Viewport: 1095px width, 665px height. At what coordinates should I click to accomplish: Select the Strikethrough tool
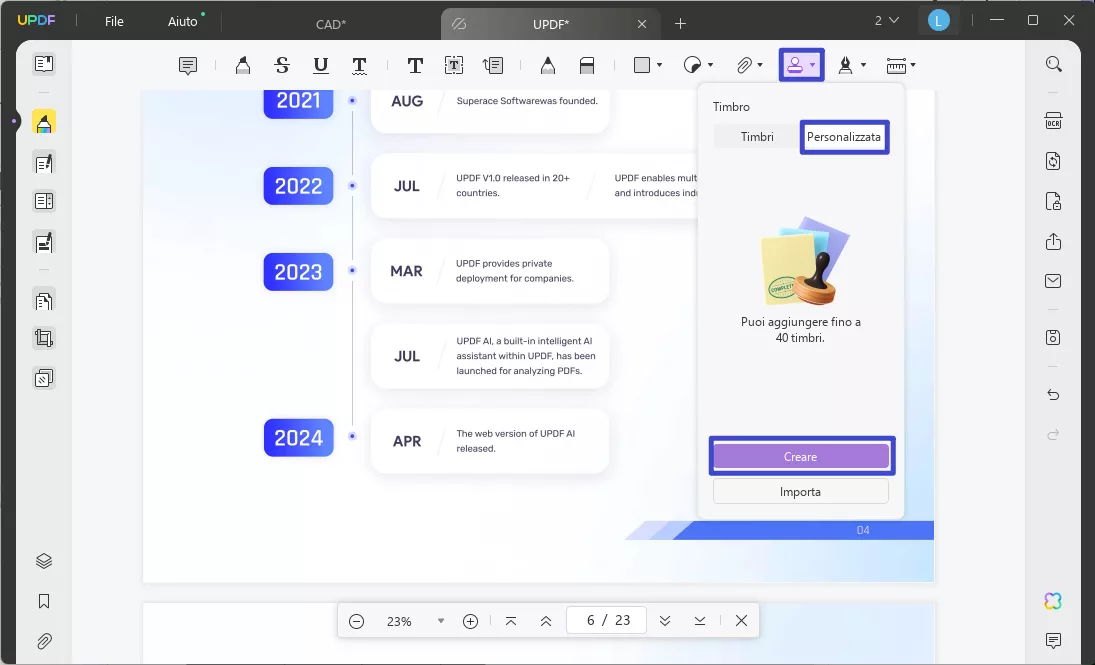(282, 66)
